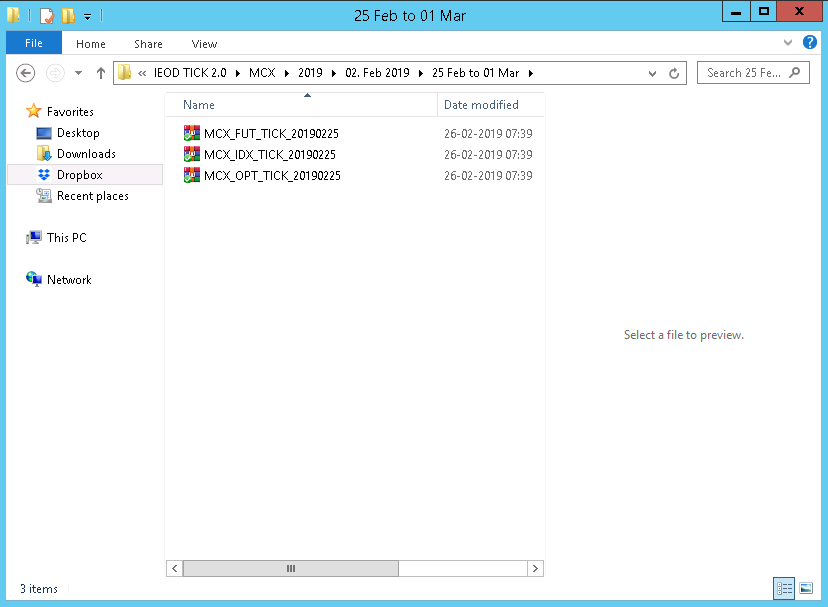Viewport: 828px width, 607px height.
Task: Switch to large thumbnails view icon
Action: point(806,588)
